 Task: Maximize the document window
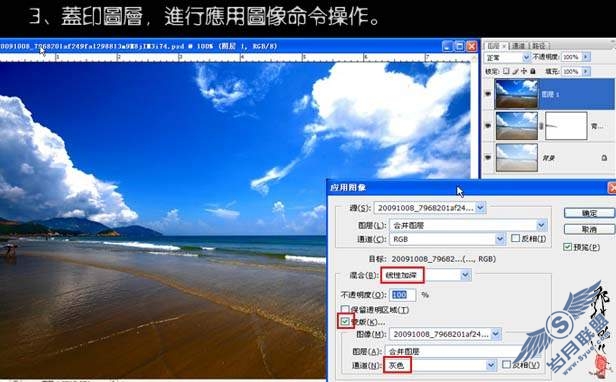459,46
